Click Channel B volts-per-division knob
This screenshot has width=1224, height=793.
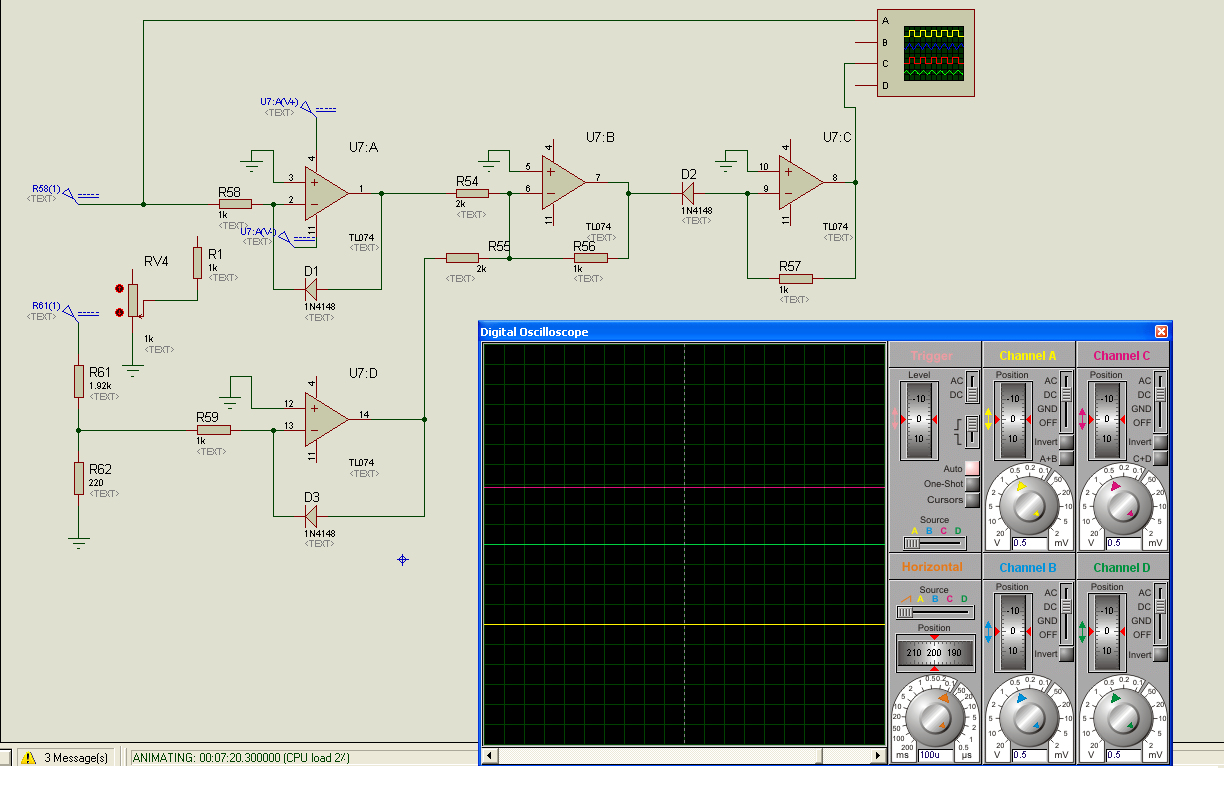[1027, 718]
